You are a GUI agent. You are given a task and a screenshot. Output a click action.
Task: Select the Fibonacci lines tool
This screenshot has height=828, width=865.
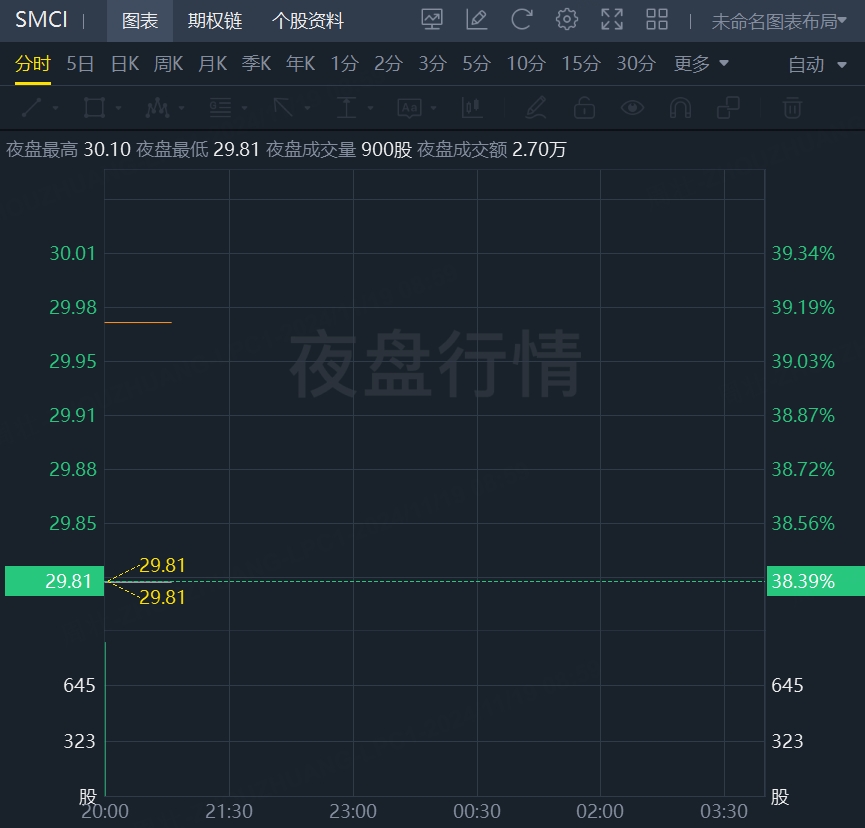click(x=221, y=108)
